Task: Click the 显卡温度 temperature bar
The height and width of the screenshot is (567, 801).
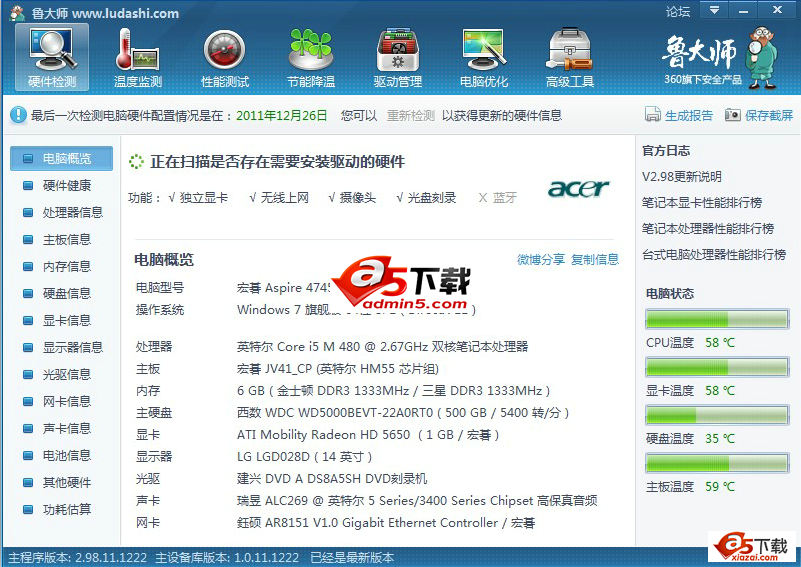Action: (x=717, y=367)
